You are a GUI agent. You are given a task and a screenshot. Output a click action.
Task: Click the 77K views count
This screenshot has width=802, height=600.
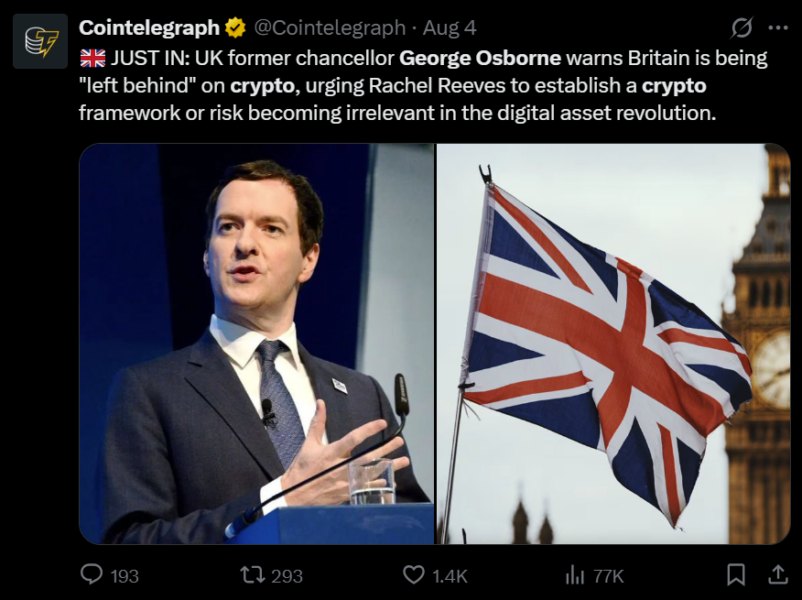pyautogui.click(x=608, y=575)
